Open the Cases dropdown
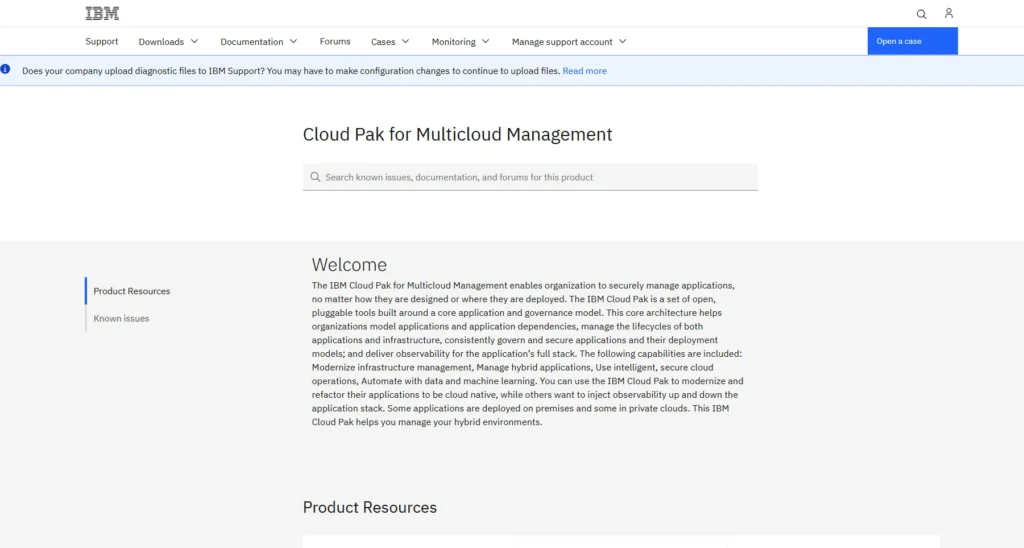 [x=389, y=42]
